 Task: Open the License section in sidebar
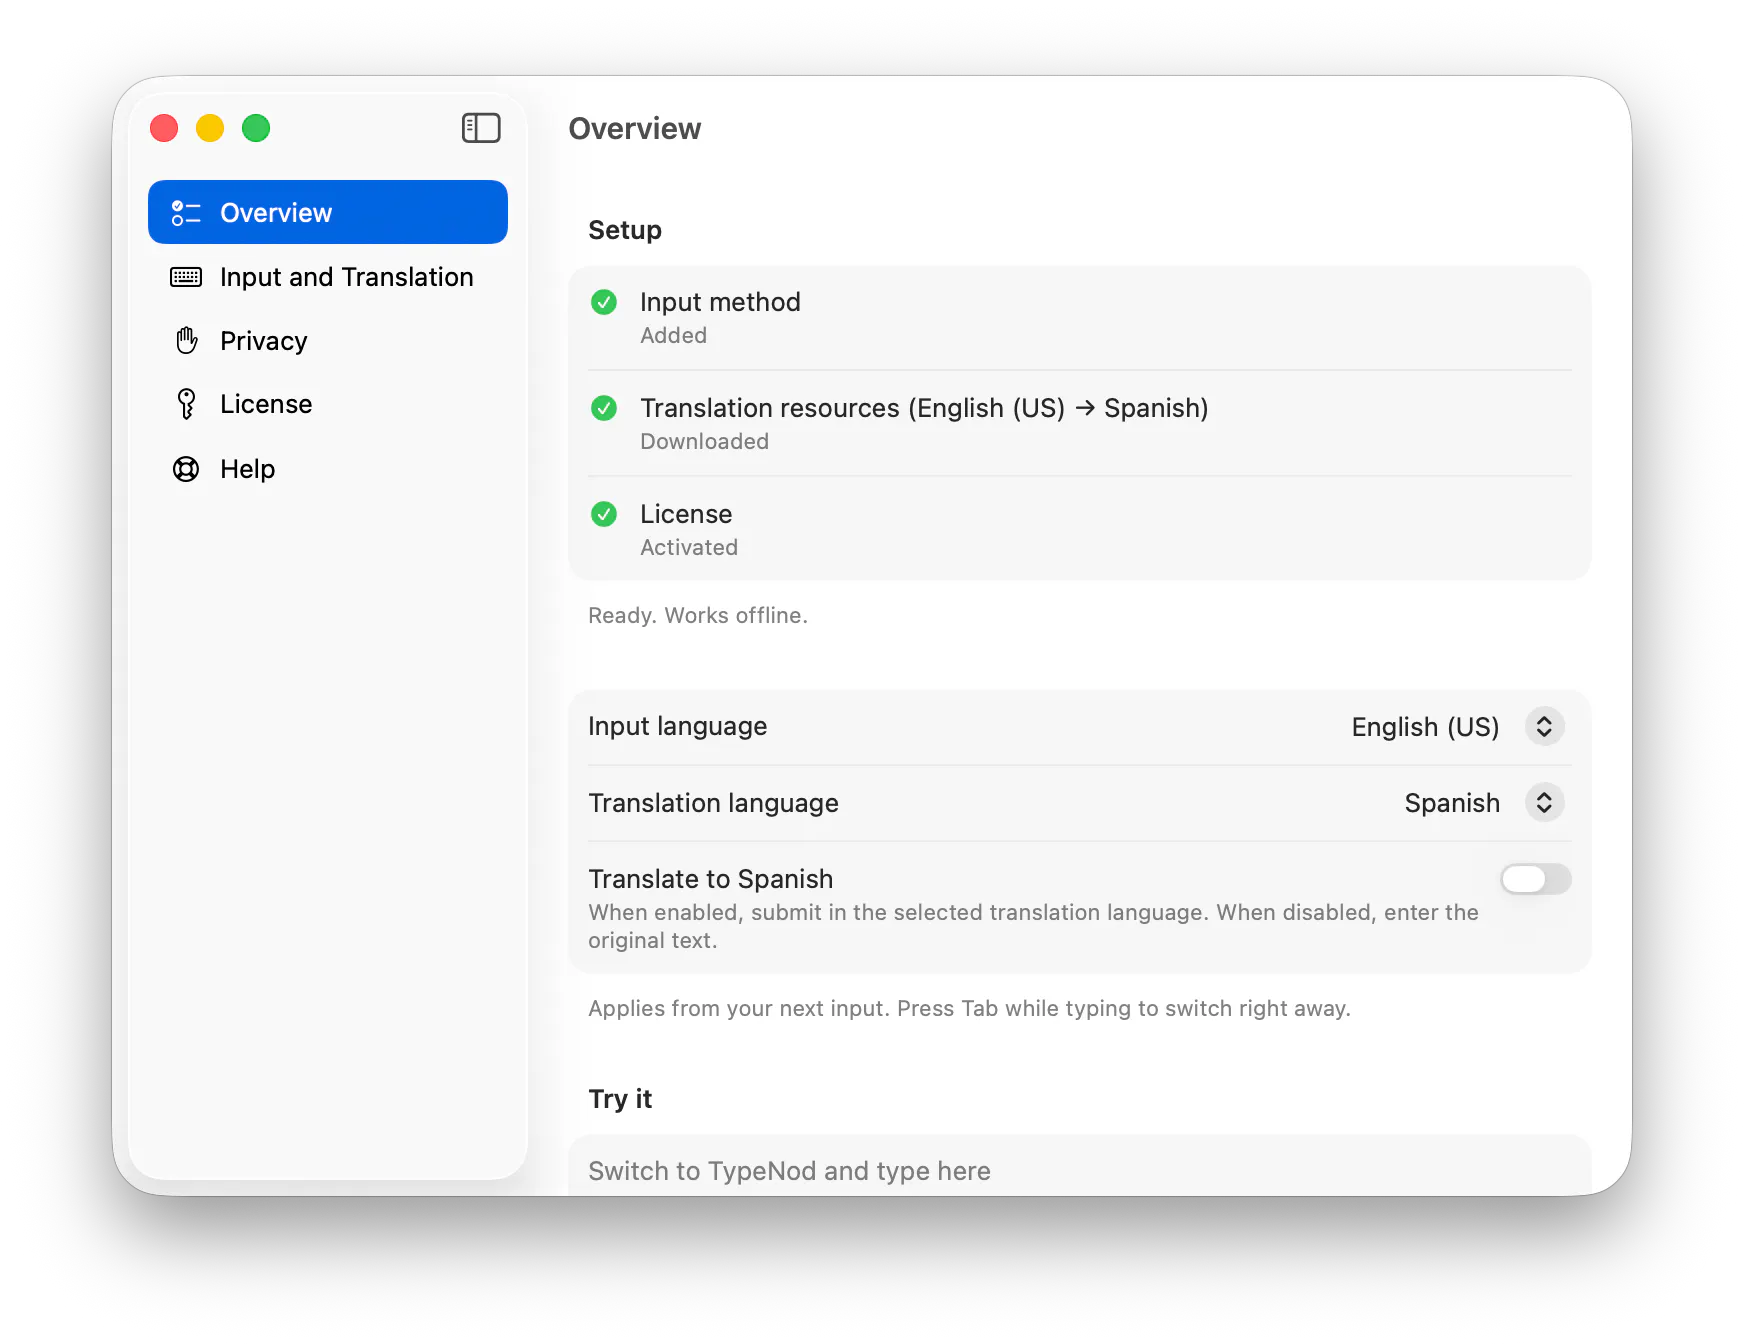(328, 404)
